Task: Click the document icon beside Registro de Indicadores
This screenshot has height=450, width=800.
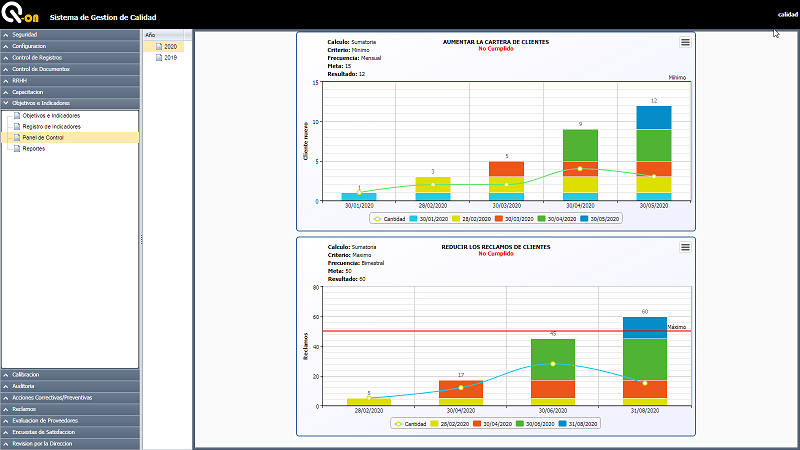Action: [15, 126]
